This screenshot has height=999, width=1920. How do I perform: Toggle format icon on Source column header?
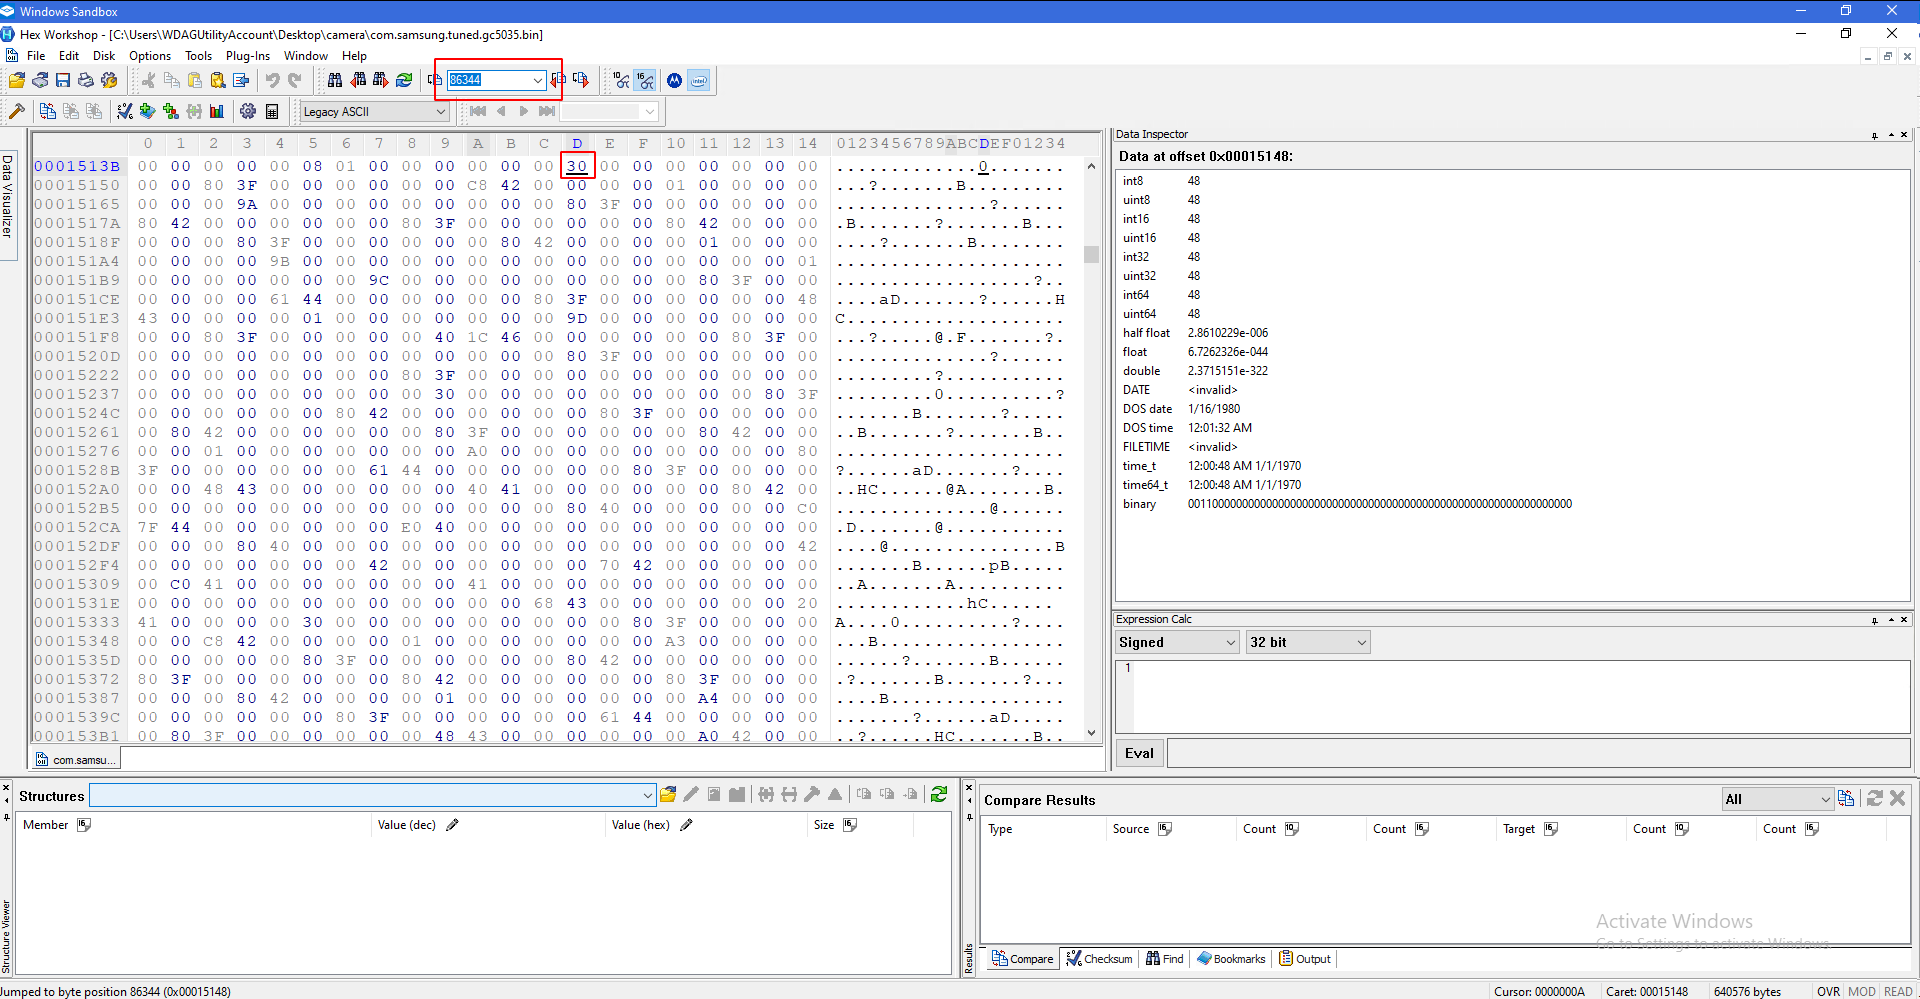pyautogui.click(x=1165, y=829)
